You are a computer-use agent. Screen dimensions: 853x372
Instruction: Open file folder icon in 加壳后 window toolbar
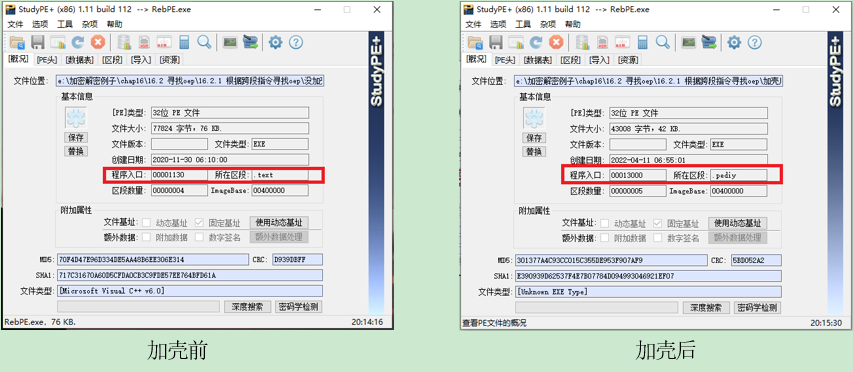[475, 42]
